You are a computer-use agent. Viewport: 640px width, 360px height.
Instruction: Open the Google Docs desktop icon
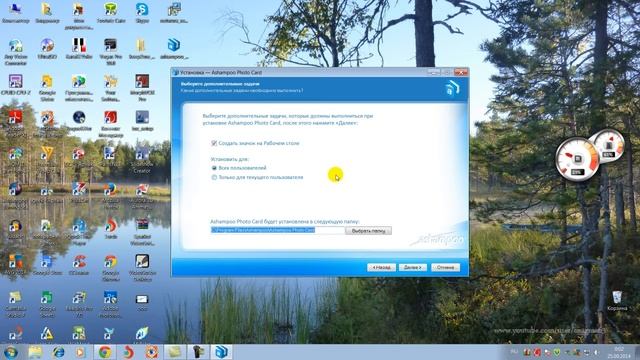click(x=47, y=264)
